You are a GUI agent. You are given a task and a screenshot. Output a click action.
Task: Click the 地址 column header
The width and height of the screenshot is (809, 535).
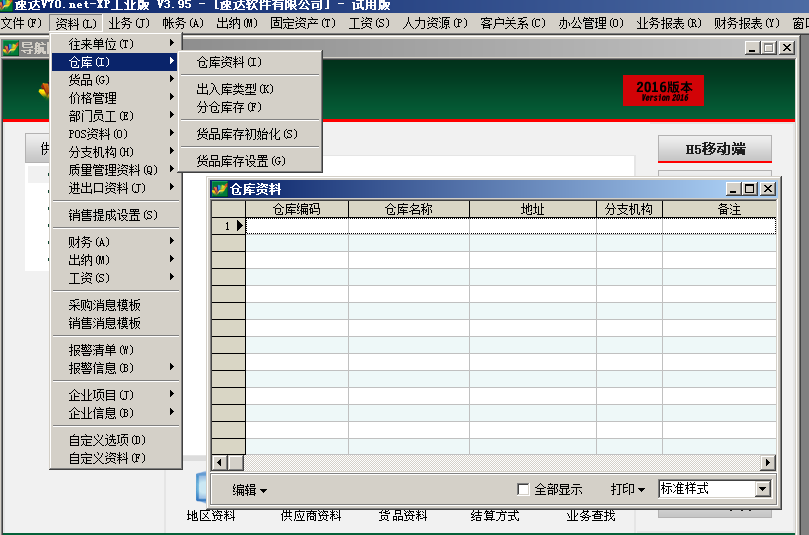tap(532, 209)
